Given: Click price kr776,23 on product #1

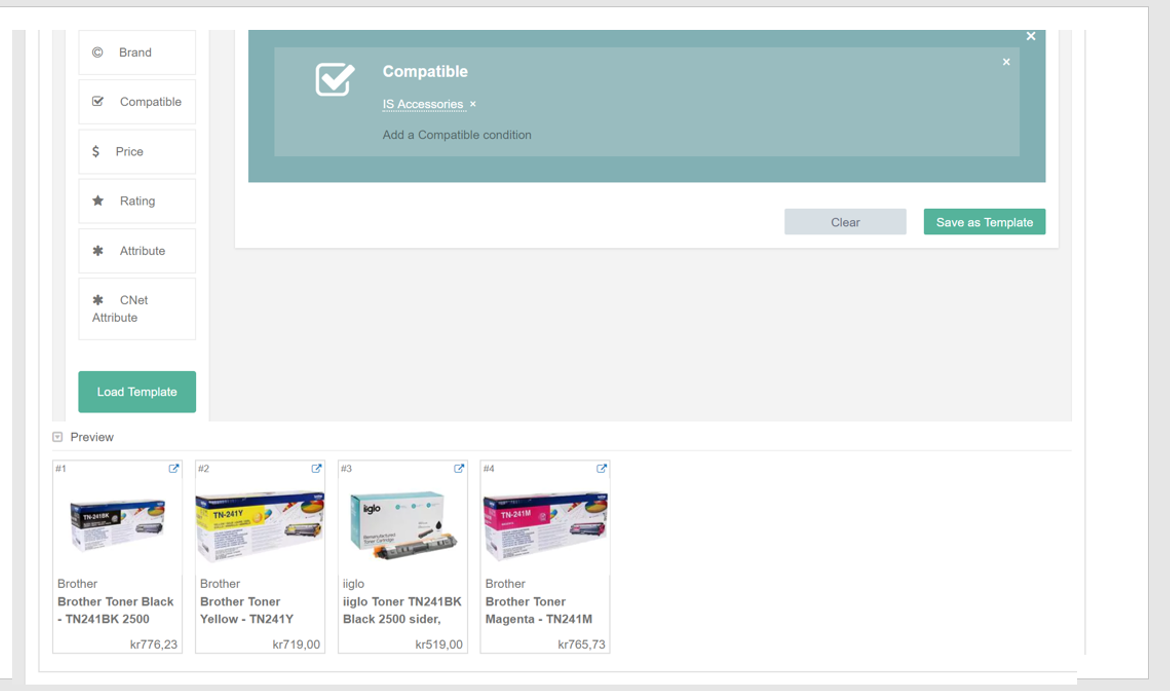Looking at the screenshot, I should [154, 644].
